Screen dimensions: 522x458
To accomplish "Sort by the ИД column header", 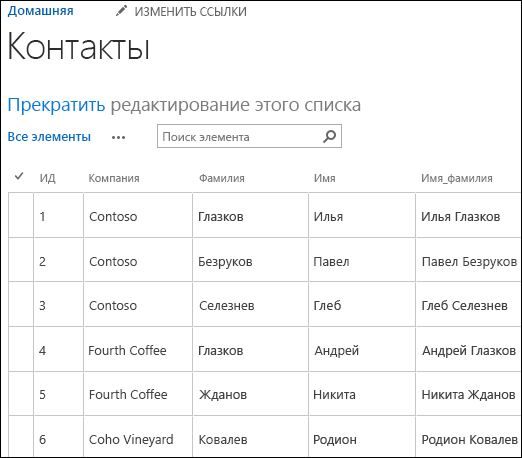I will pyautogui.click(x=47, y=178).
